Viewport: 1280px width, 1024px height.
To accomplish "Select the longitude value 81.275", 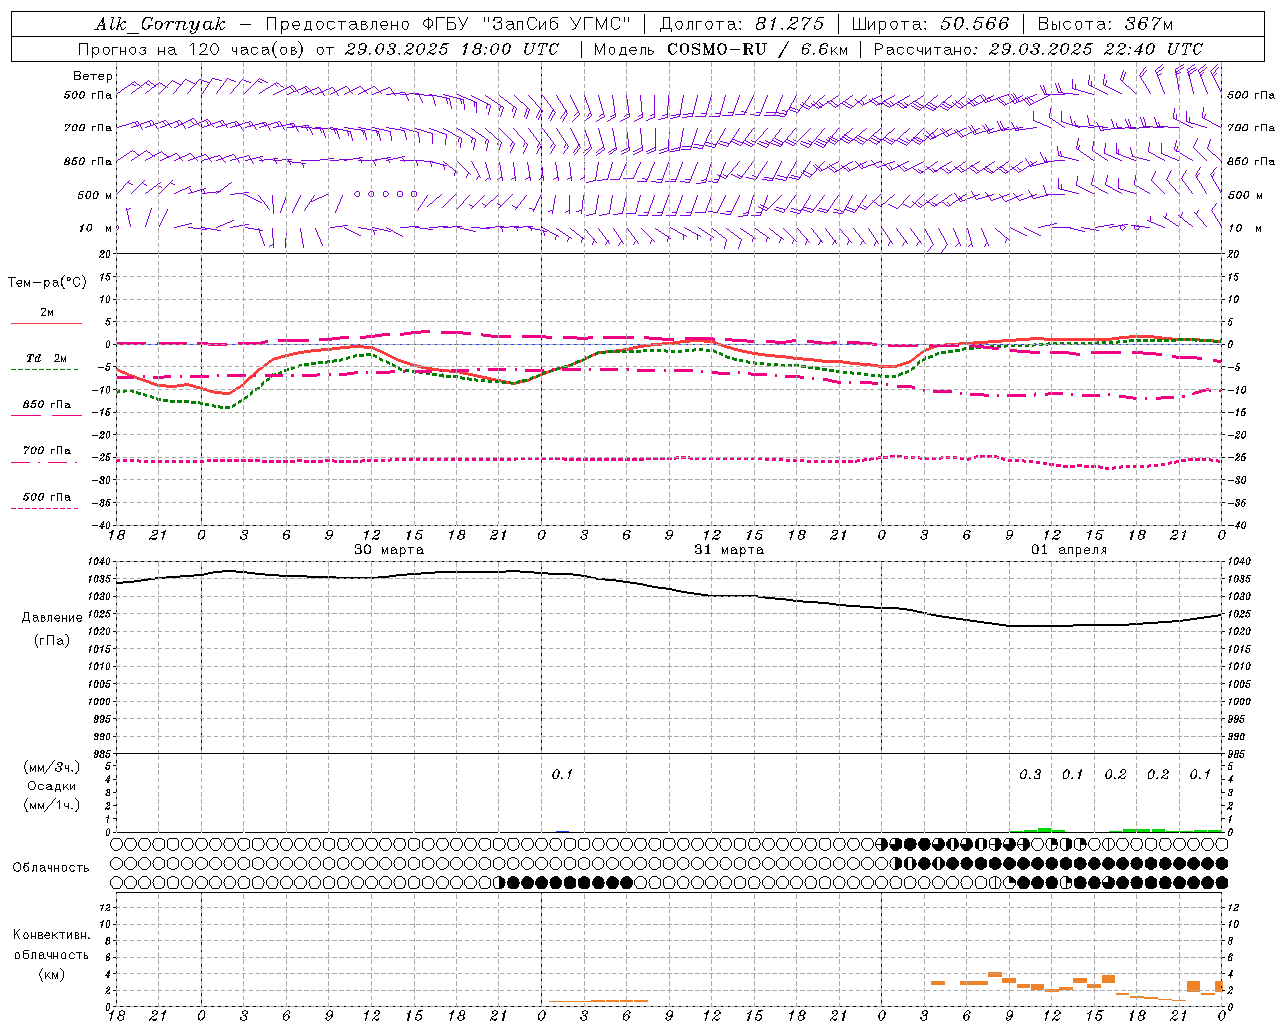I will tap(790, 24).
